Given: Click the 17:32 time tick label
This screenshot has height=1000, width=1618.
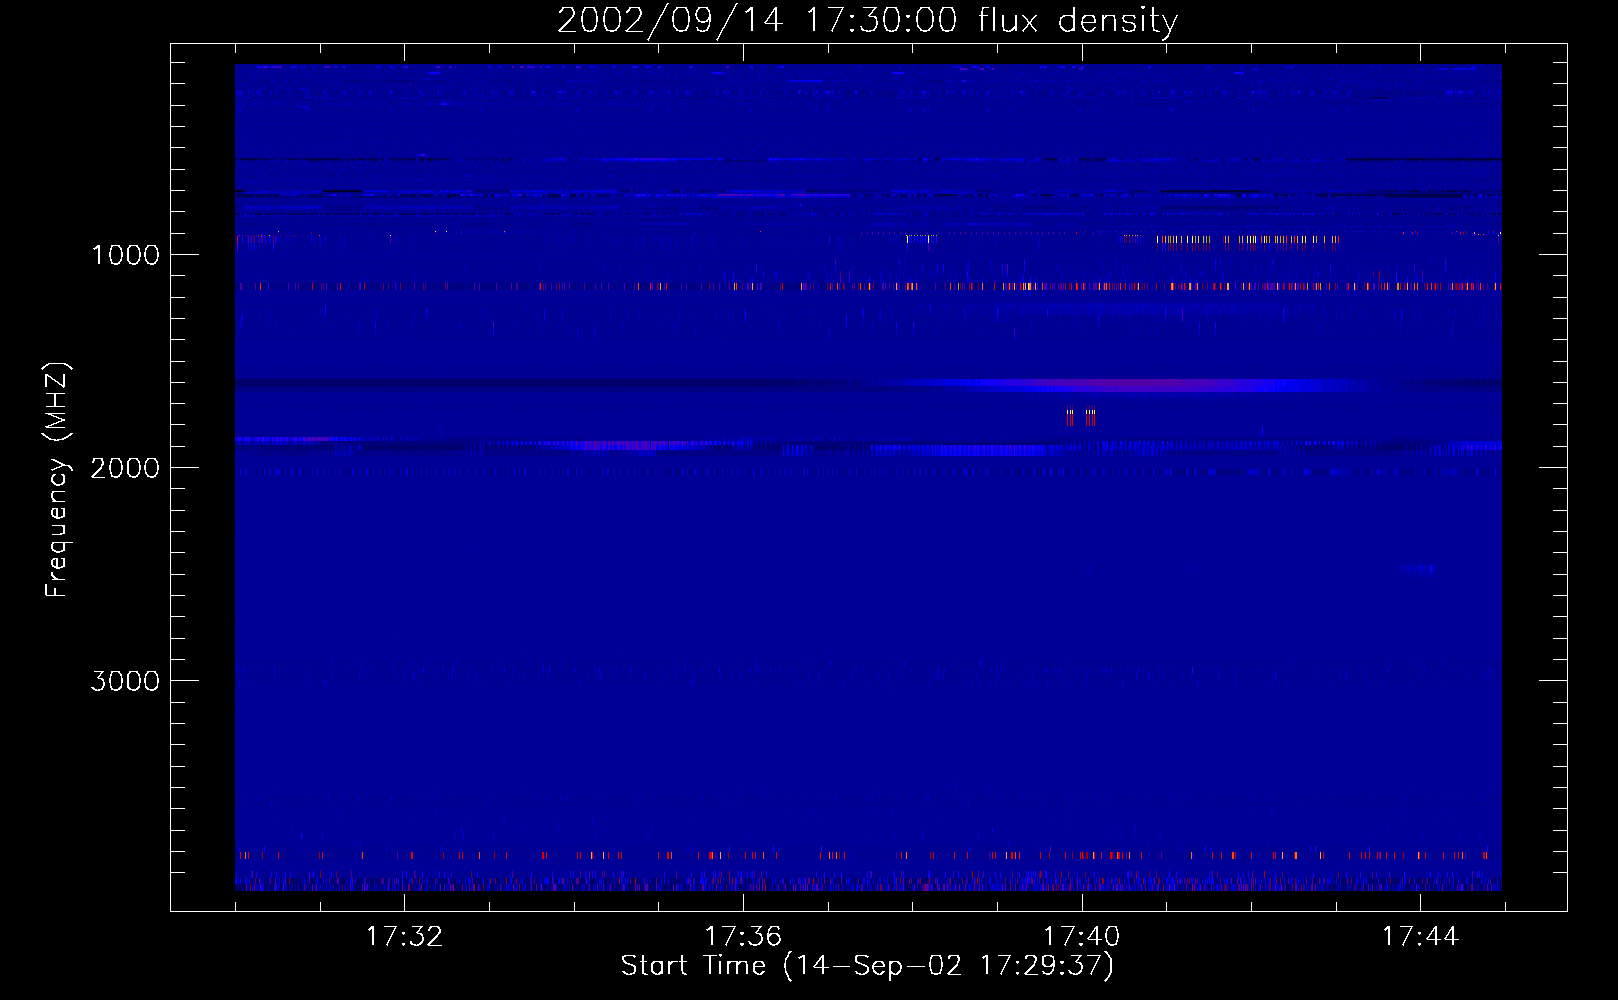Looking at the screenshot, I should pyautogui.click(x=404, y=937).
